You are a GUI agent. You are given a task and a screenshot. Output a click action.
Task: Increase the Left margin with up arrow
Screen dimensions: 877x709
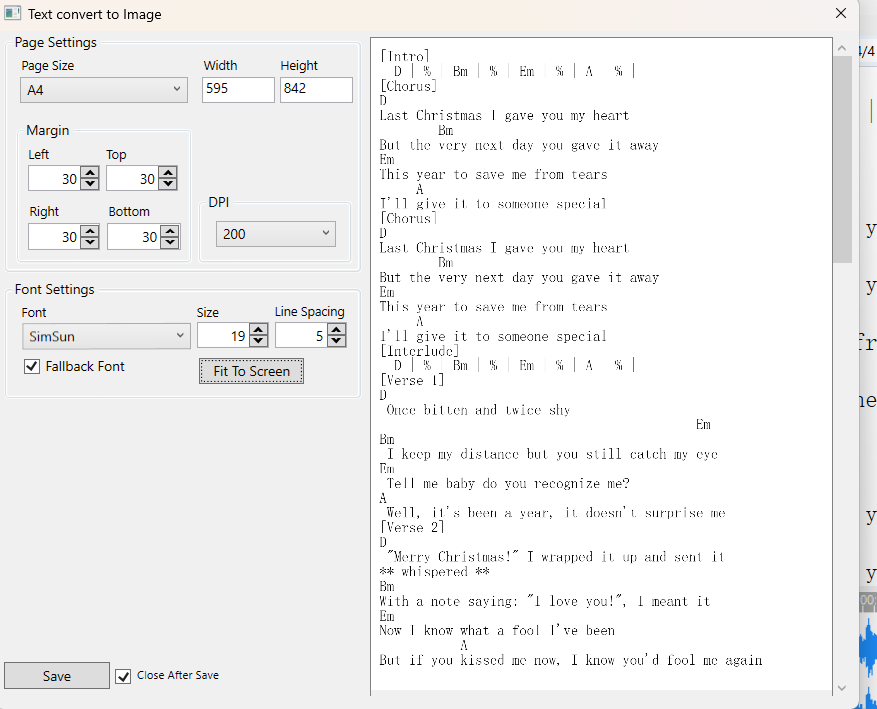[x=90, y=172]
